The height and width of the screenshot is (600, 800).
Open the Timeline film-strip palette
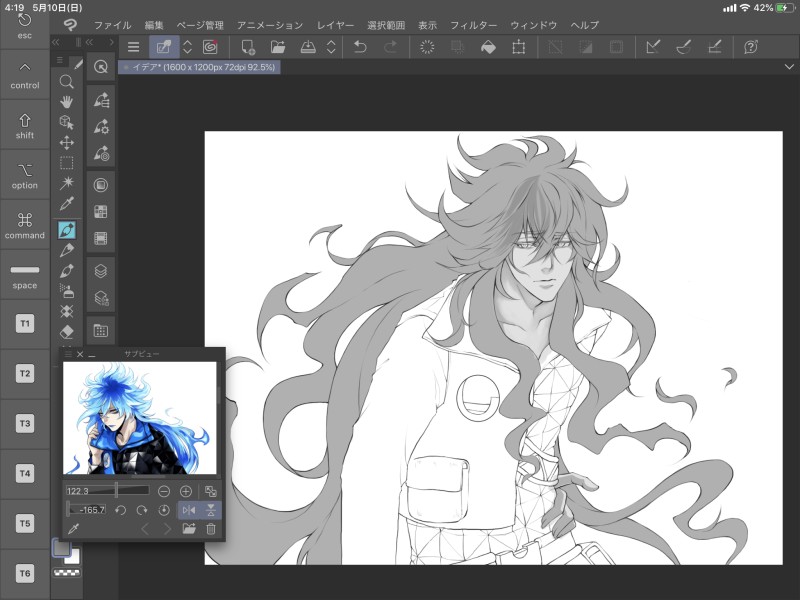[x=101, y=238]
